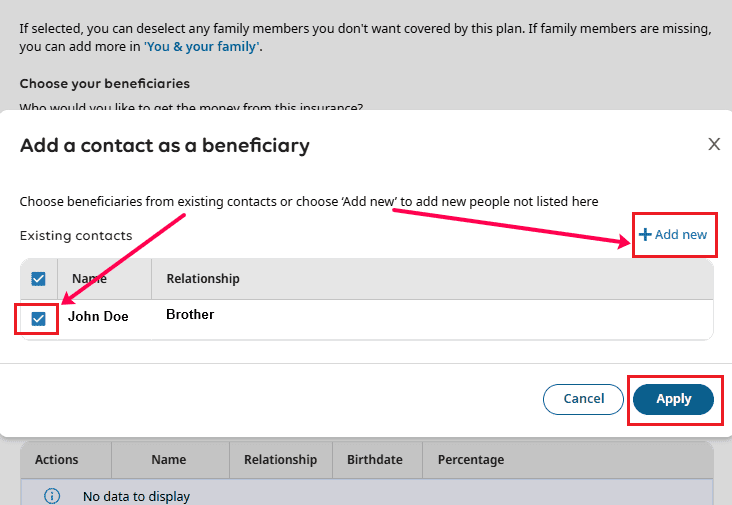732x505 pixels.
Task: Click the Actions column header in the beneficiaries table
Action: coord(56,460)
